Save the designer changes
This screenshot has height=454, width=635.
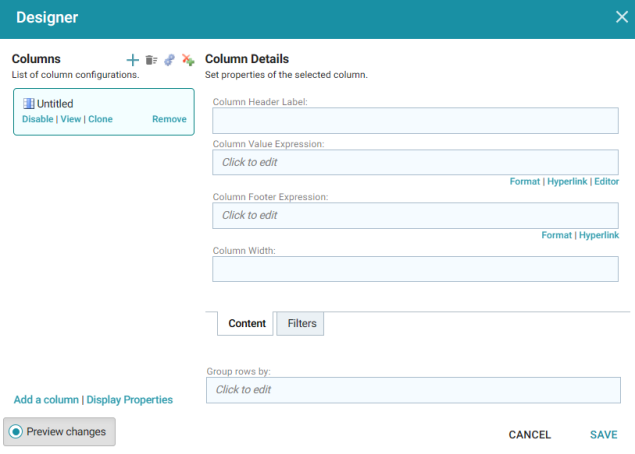point(603,435)
